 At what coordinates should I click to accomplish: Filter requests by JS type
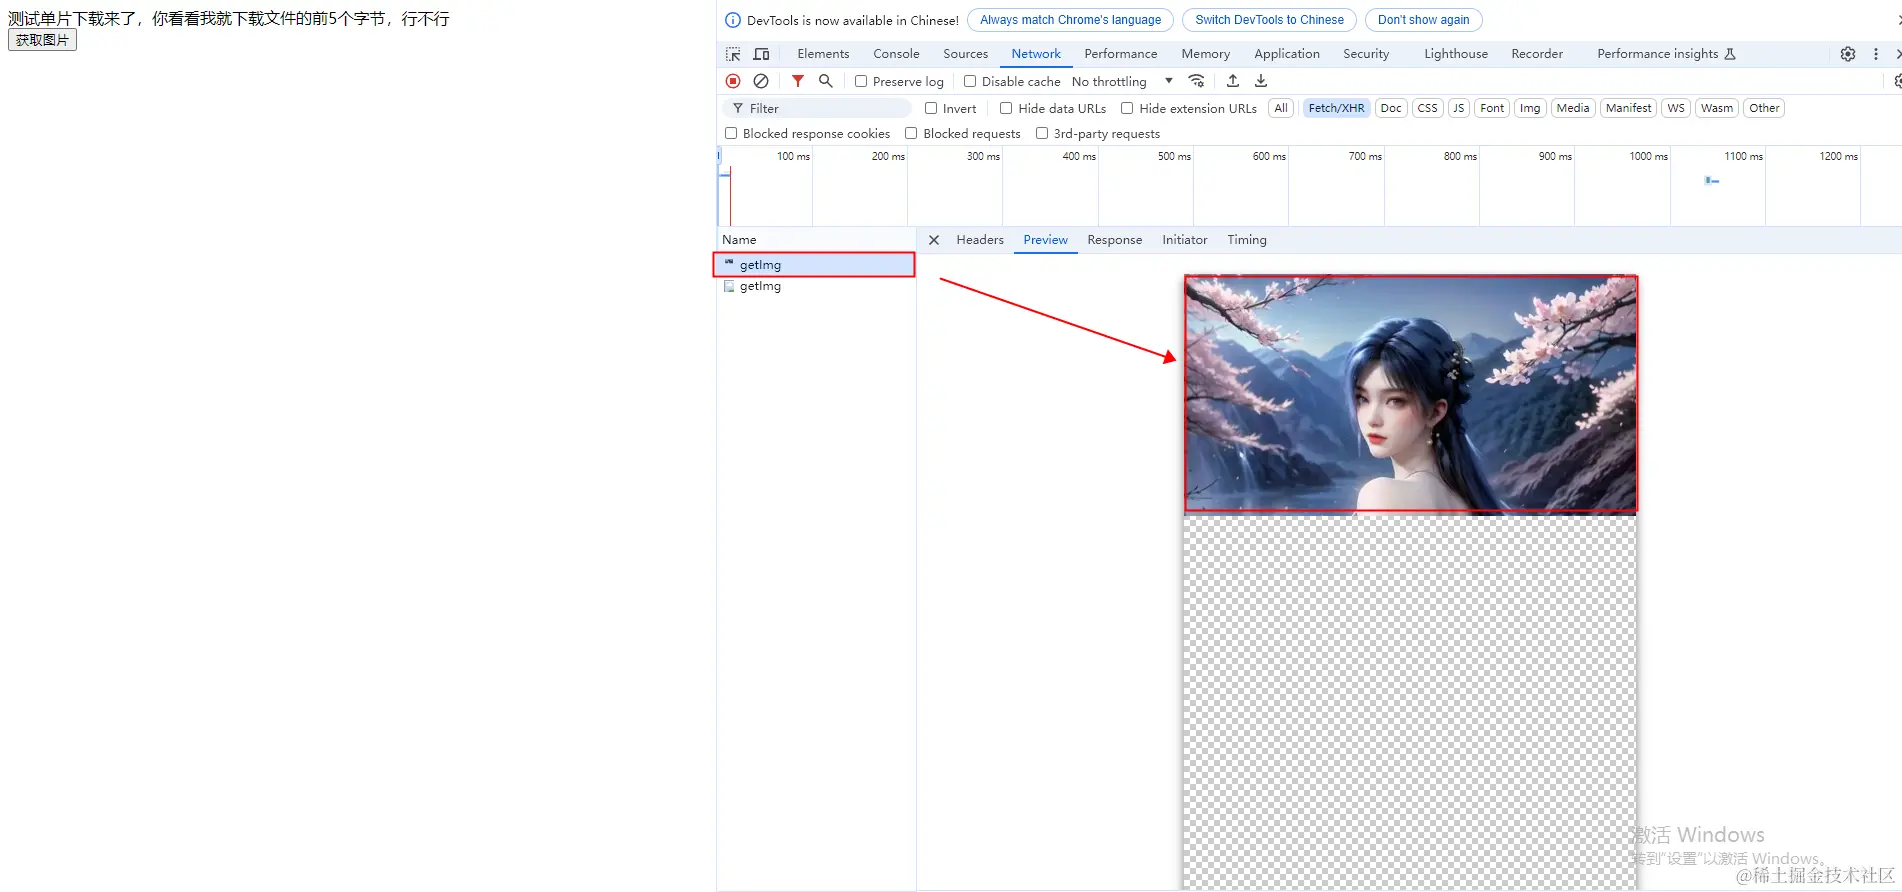point(1459,108)
